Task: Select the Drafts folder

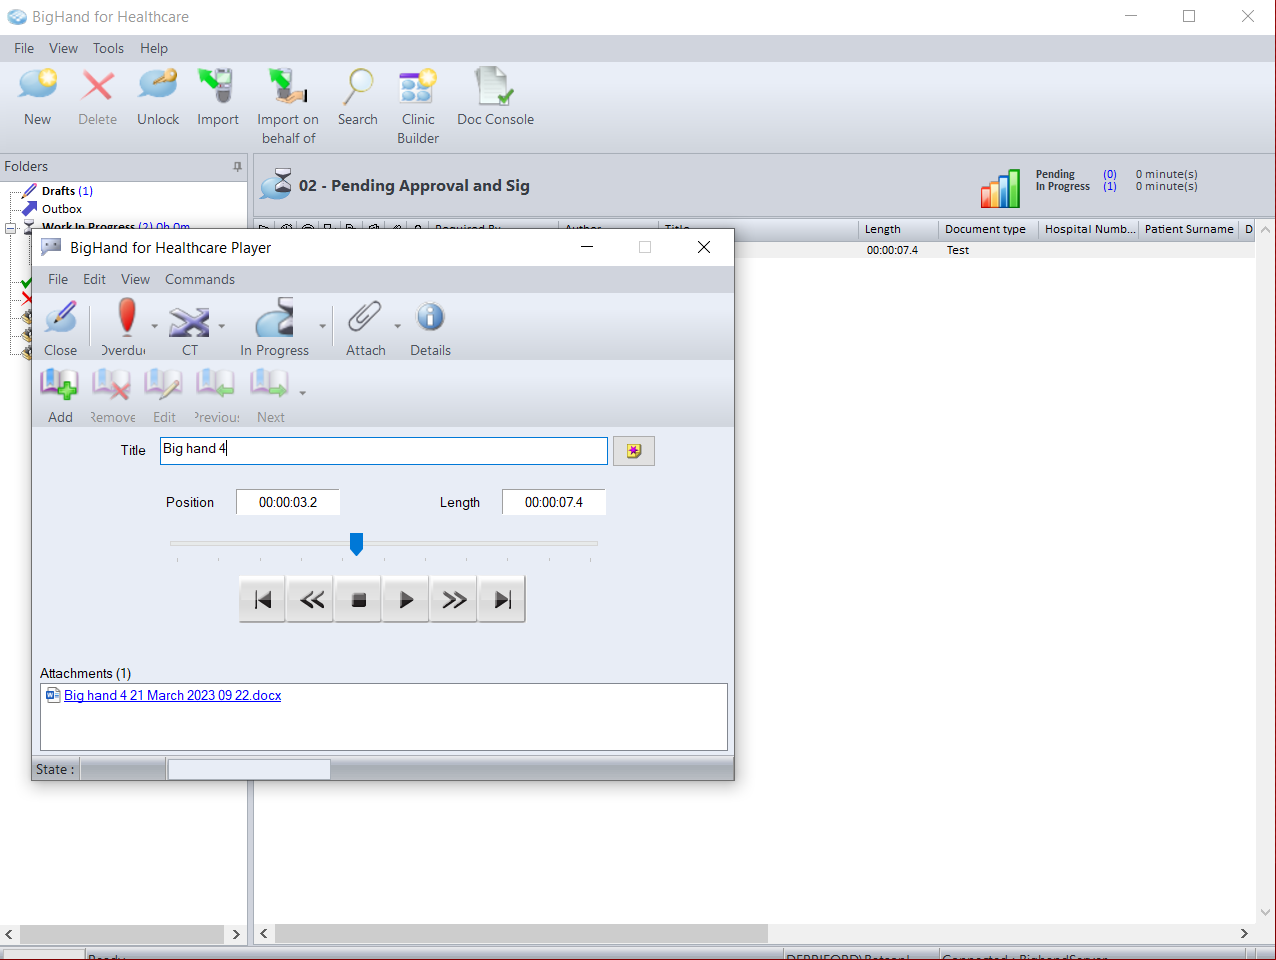Action: (x=58, y=191)
